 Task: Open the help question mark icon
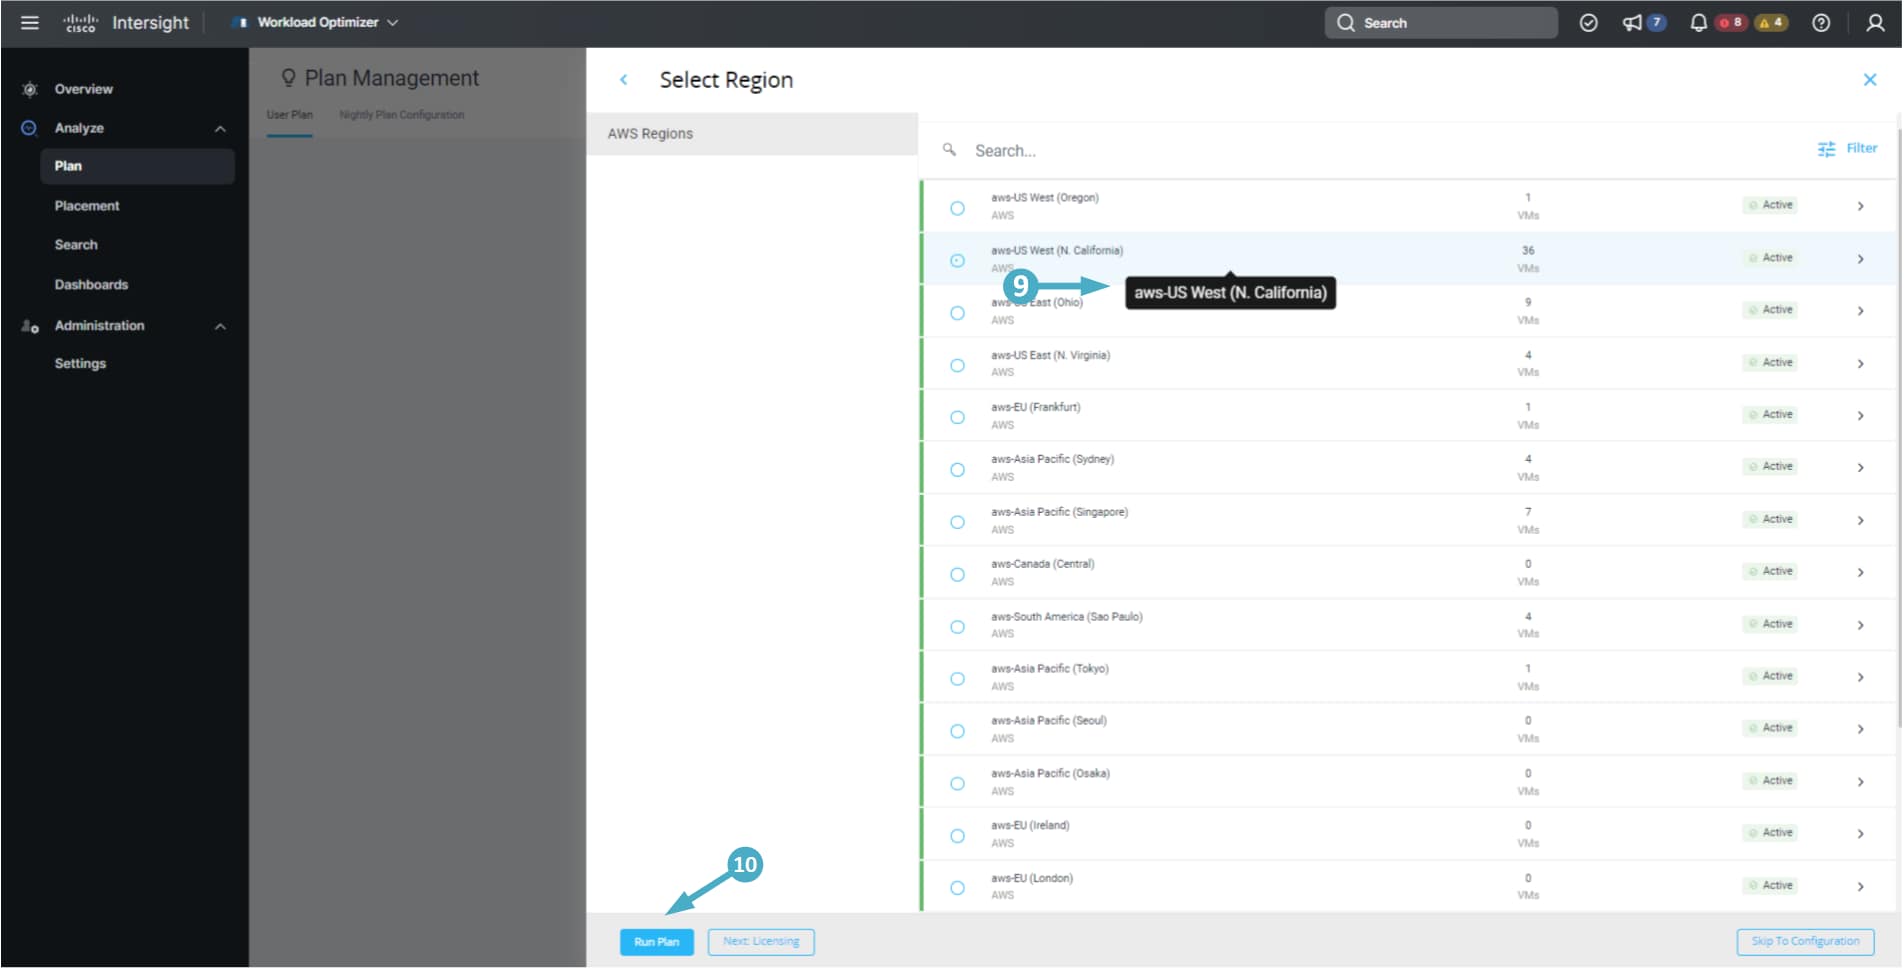(x=1821, y=23)
